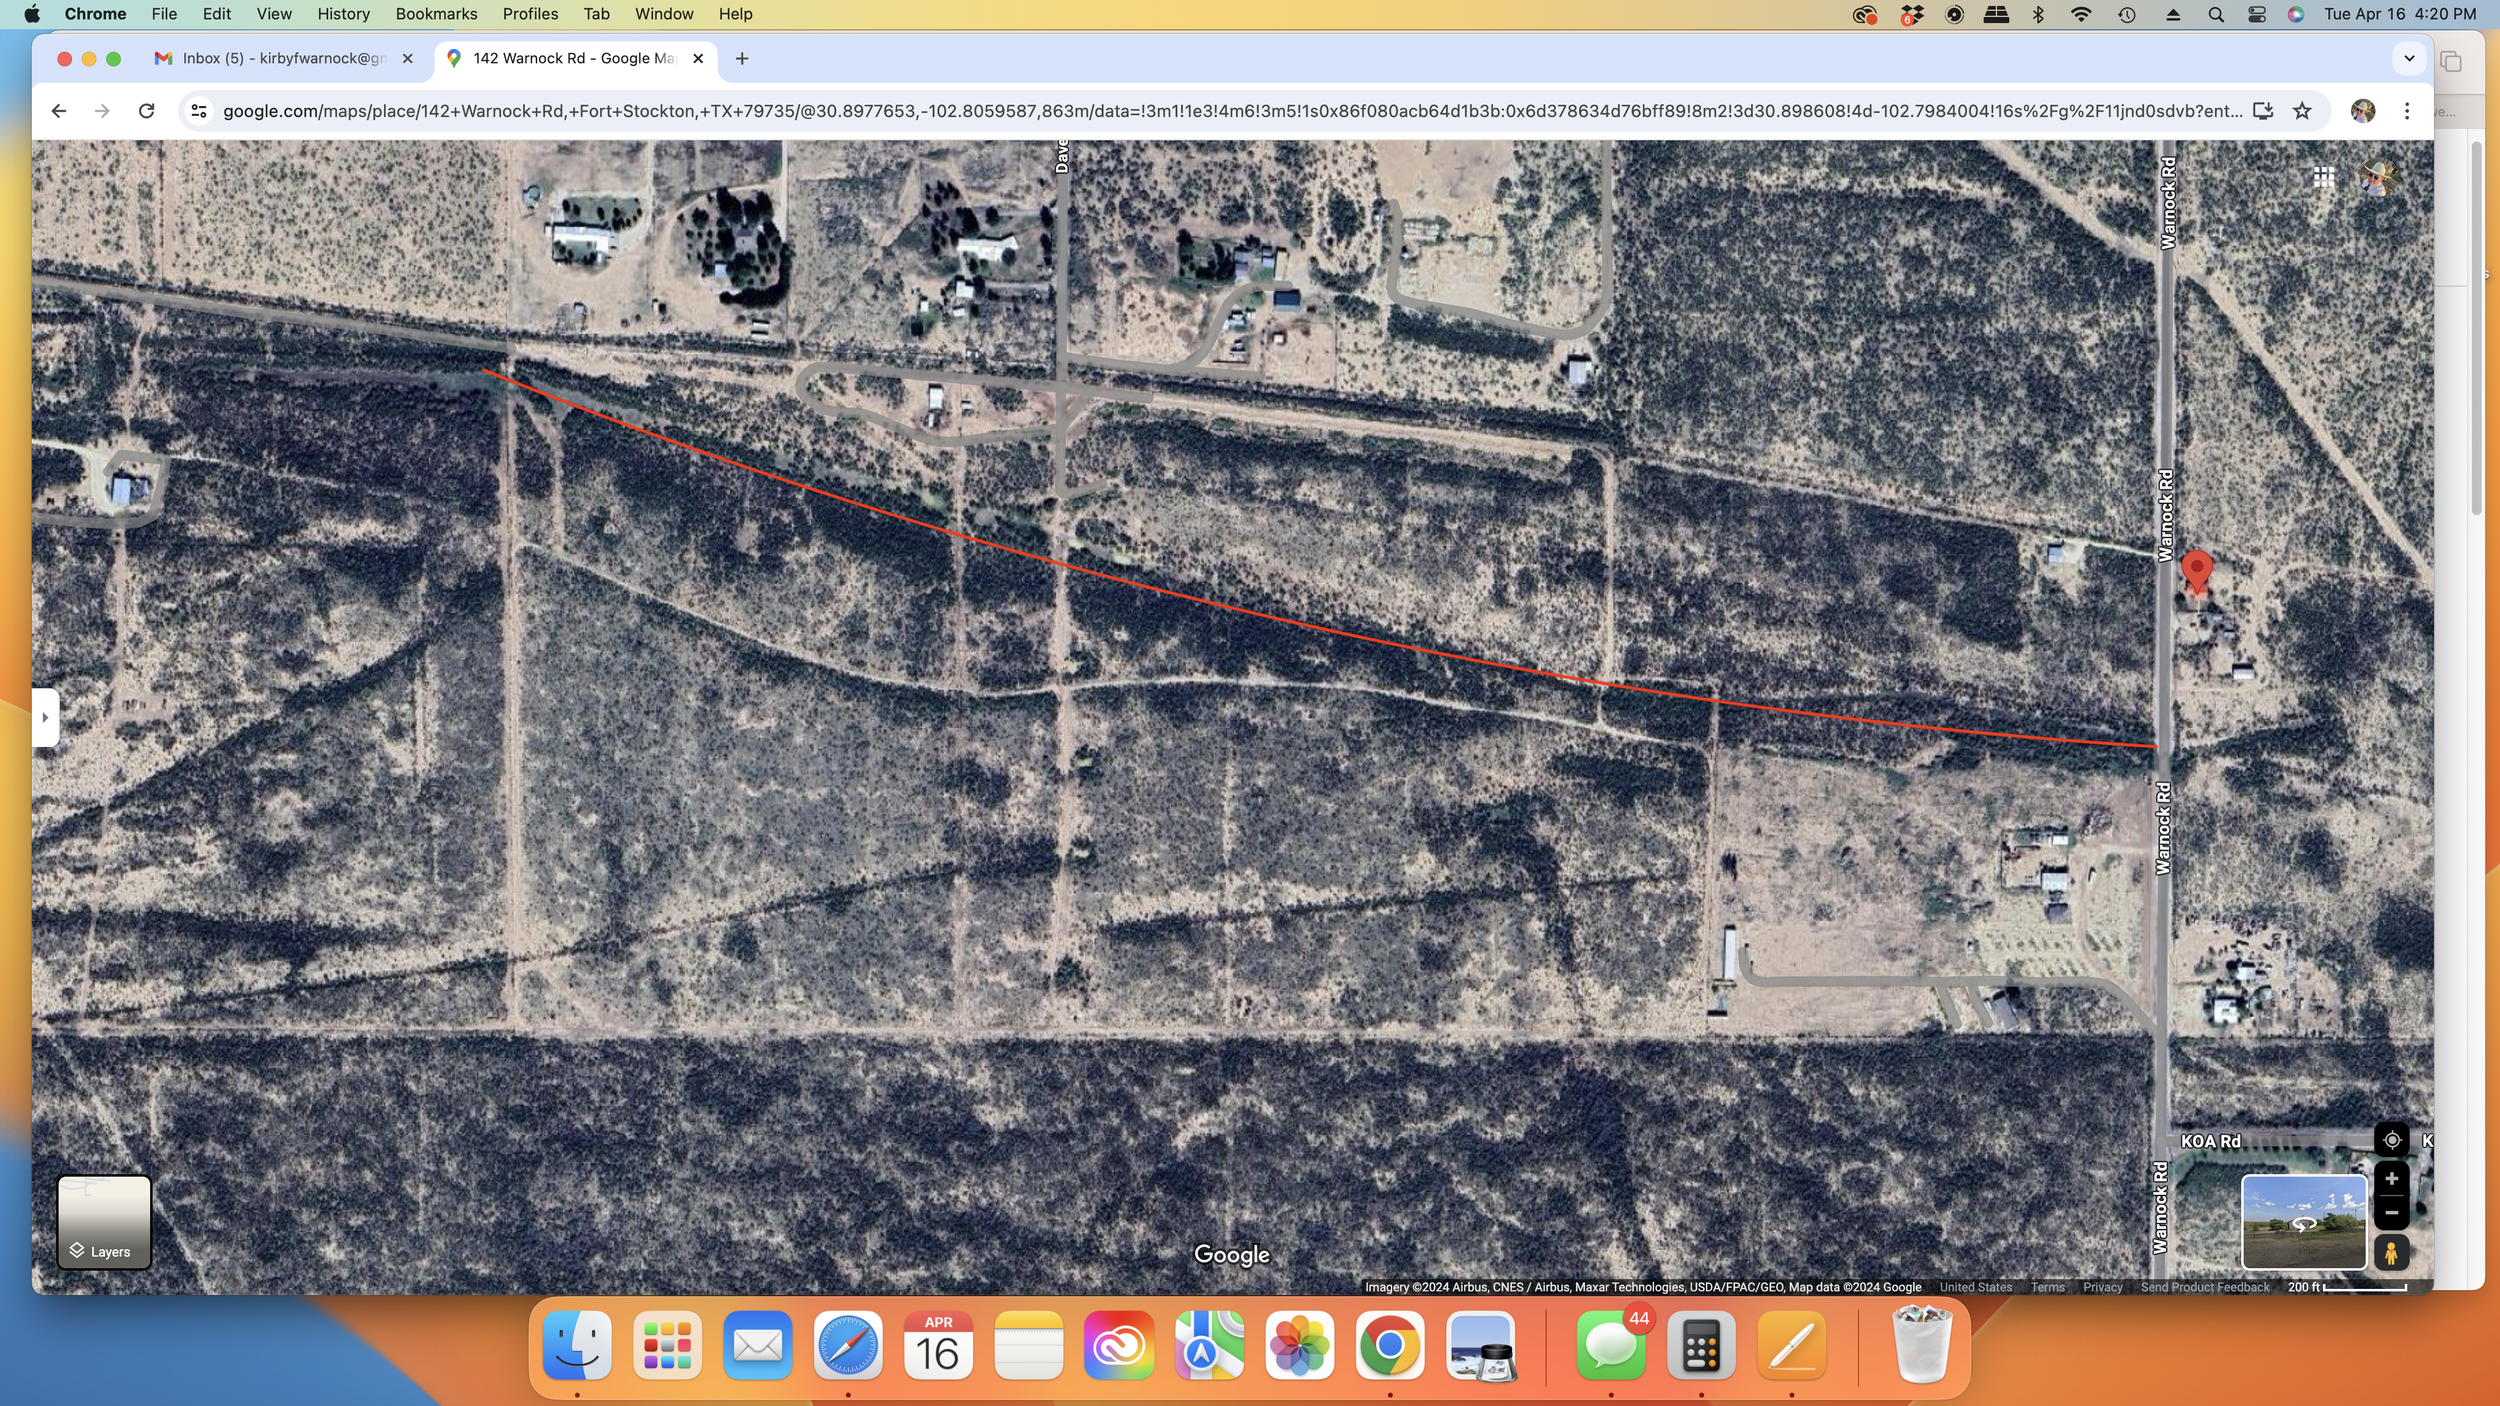Show your location with the target icon
The image size is (2500, 1406).
pos(2391,1140)
